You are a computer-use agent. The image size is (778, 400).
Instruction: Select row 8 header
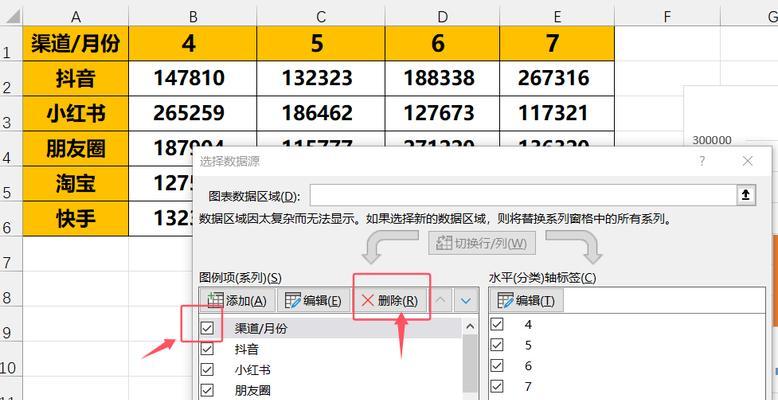[x=11, y=289]
